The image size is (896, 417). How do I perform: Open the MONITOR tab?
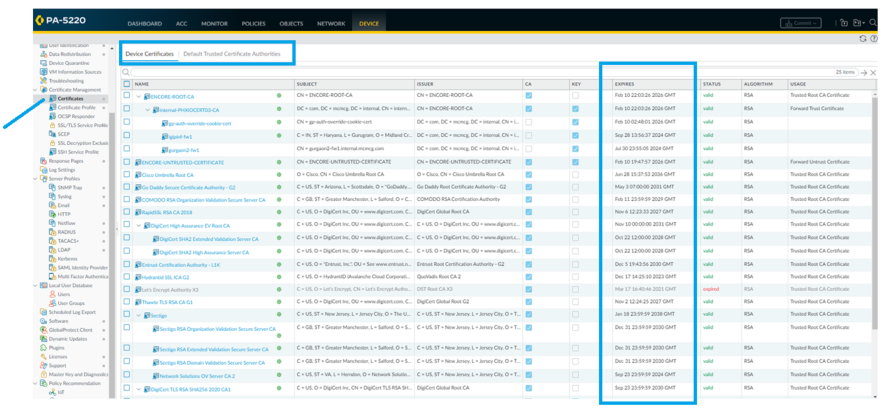[x=214, y=24]
